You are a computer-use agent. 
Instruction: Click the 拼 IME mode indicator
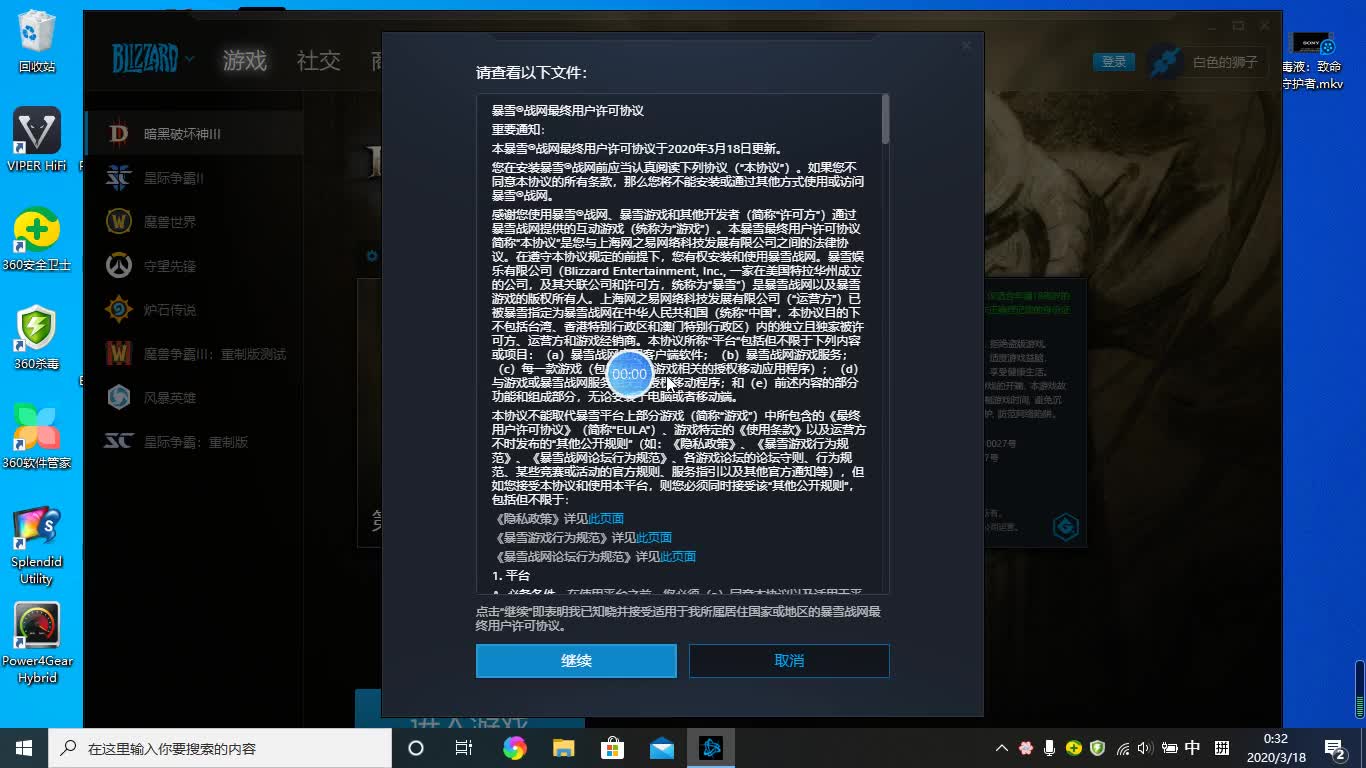tap(1221, 748)
